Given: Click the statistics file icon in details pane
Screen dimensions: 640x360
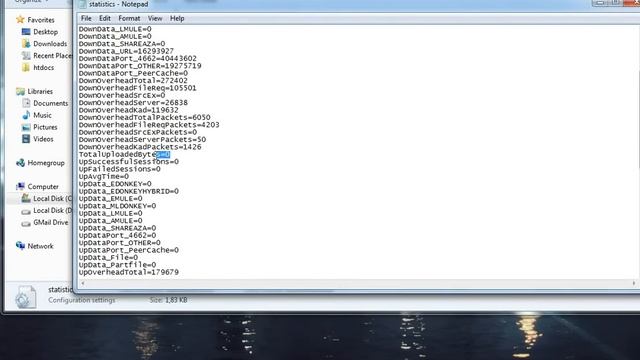Looking at the screenshot, I should (26, 297).
